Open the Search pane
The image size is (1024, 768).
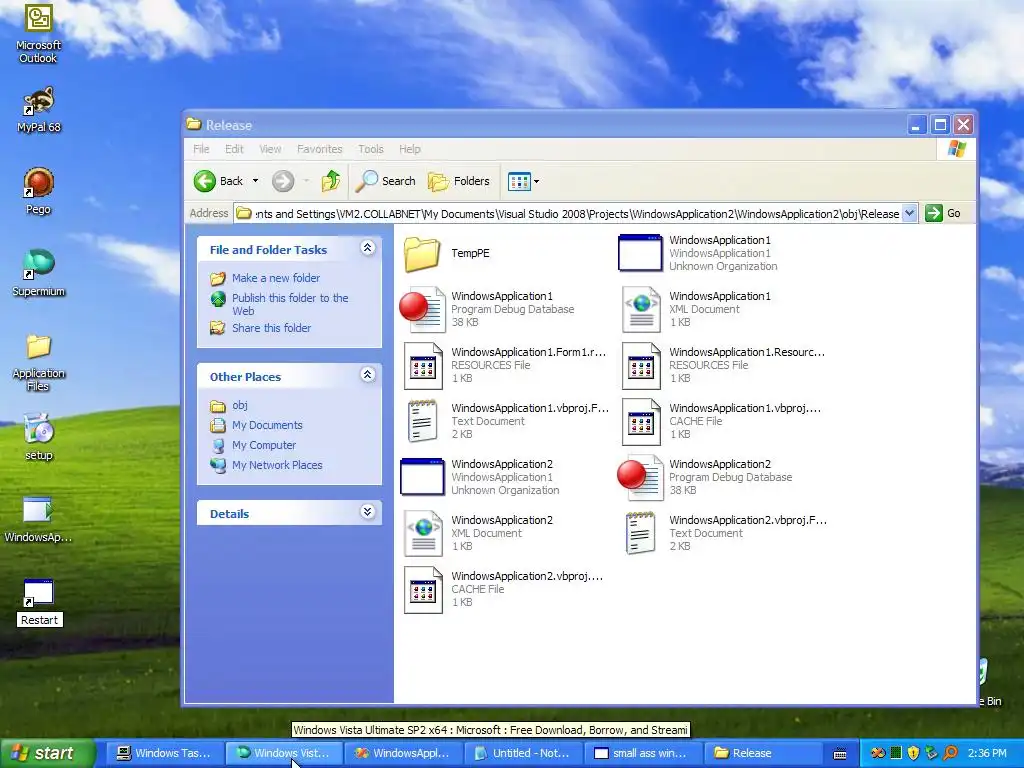(x=385, y=181)
